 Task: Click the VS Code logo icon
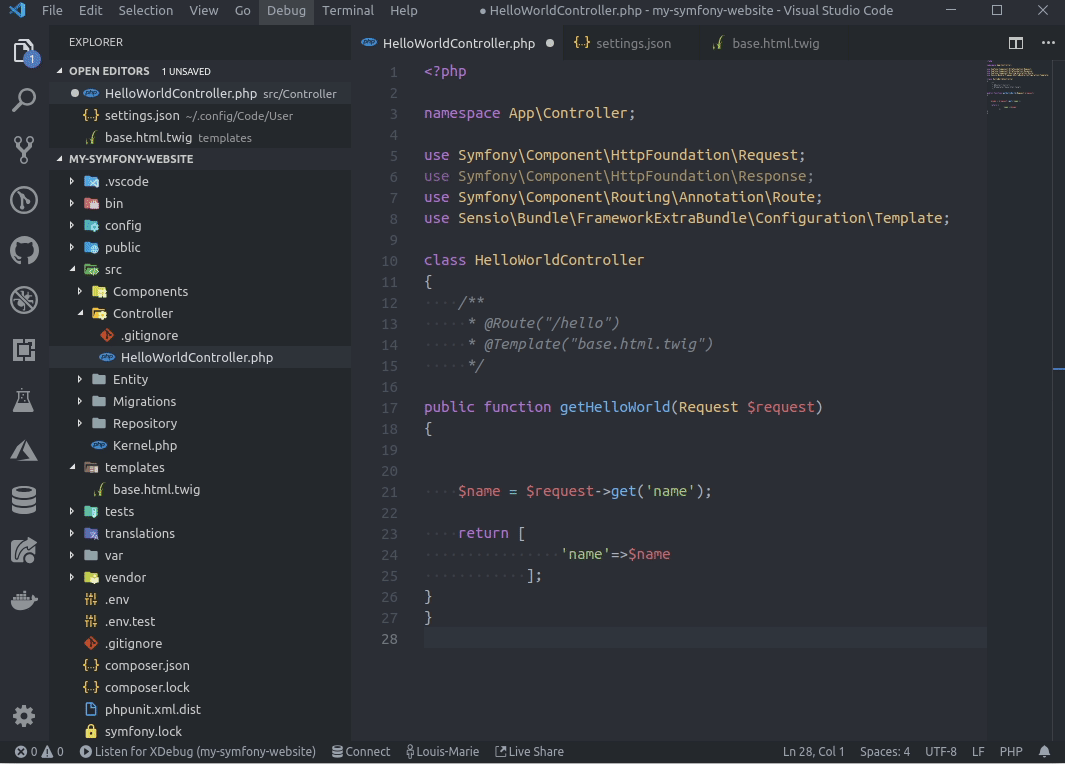click(x=18, y=10)
